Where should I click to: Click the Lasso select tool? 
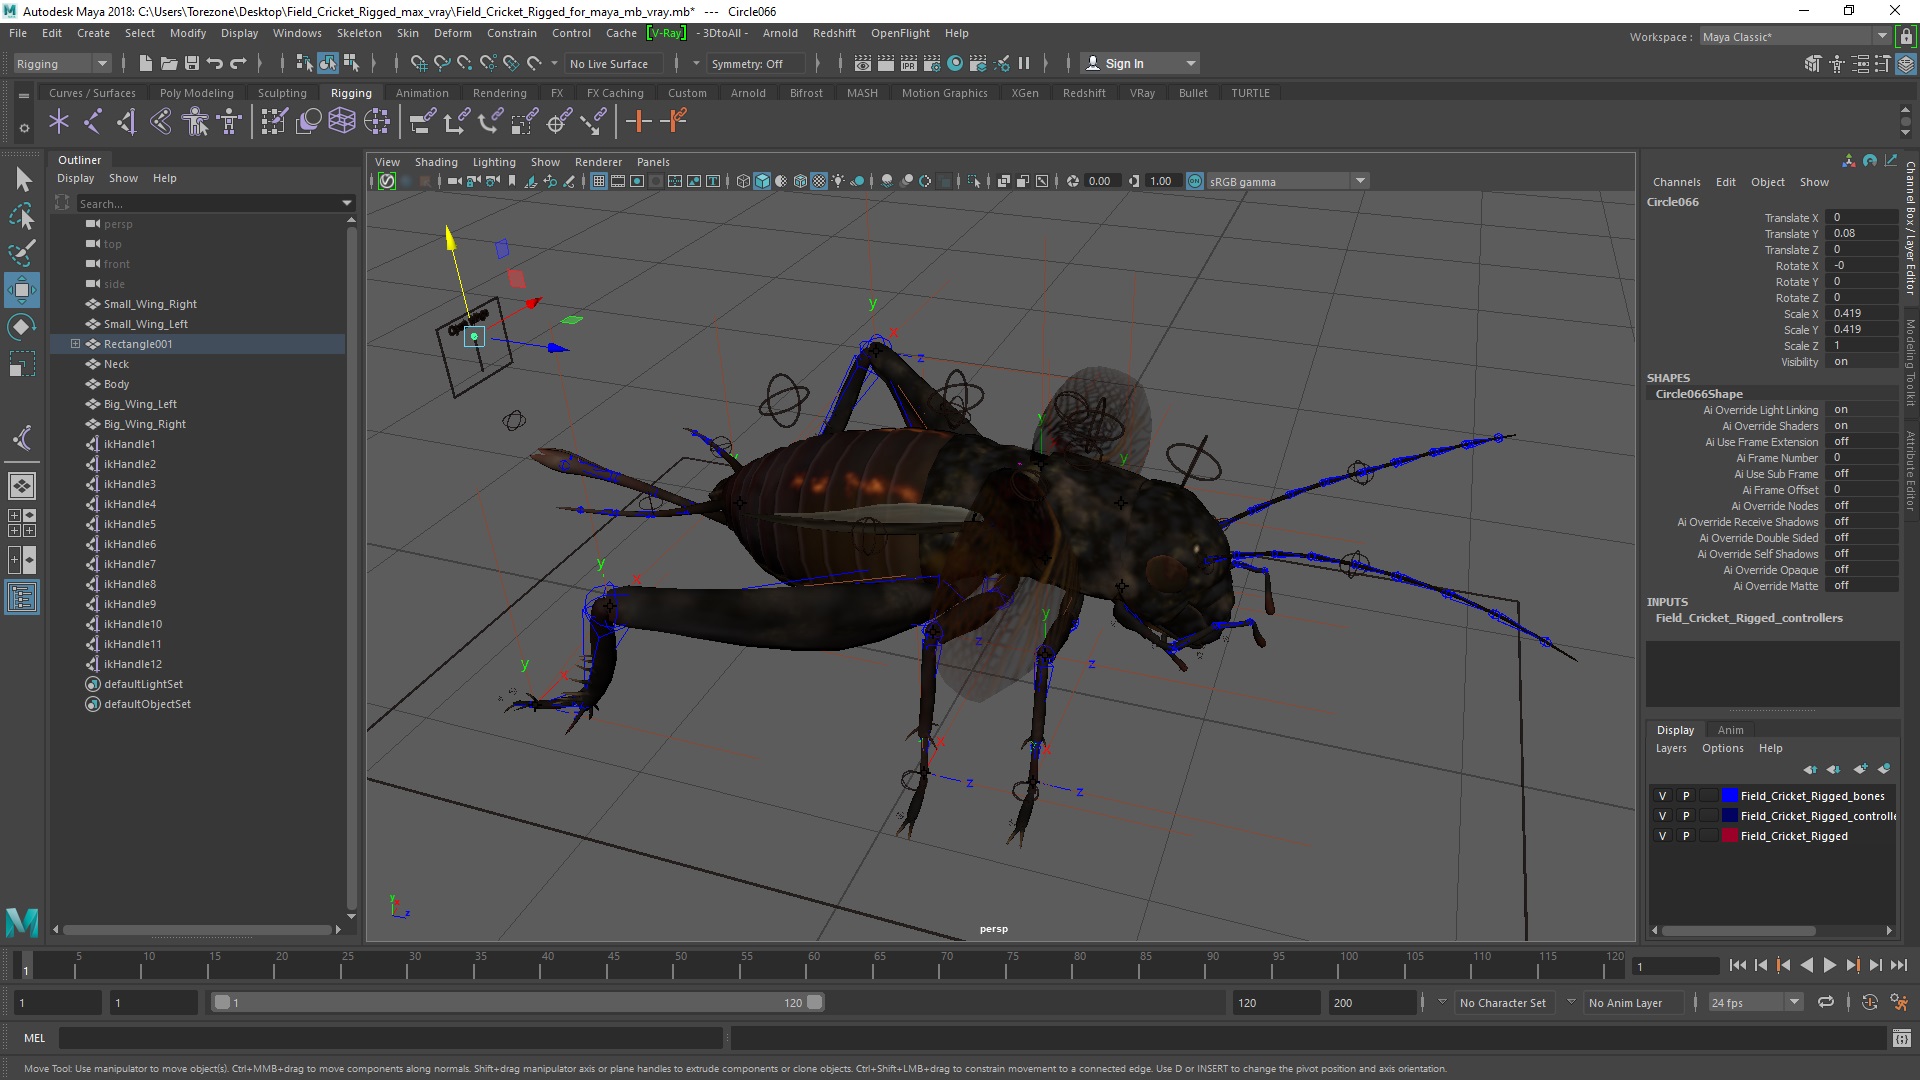click(x=22, y=216)
